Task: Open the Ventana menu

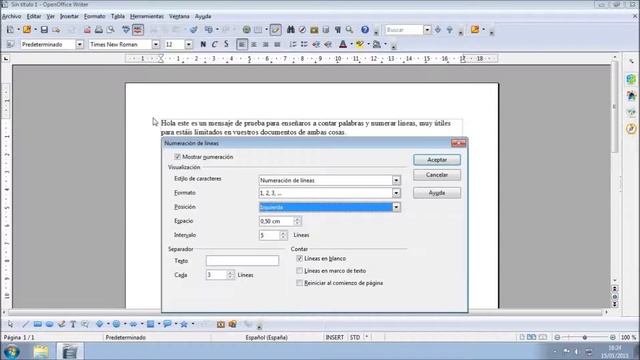Action: coord(179,16)
